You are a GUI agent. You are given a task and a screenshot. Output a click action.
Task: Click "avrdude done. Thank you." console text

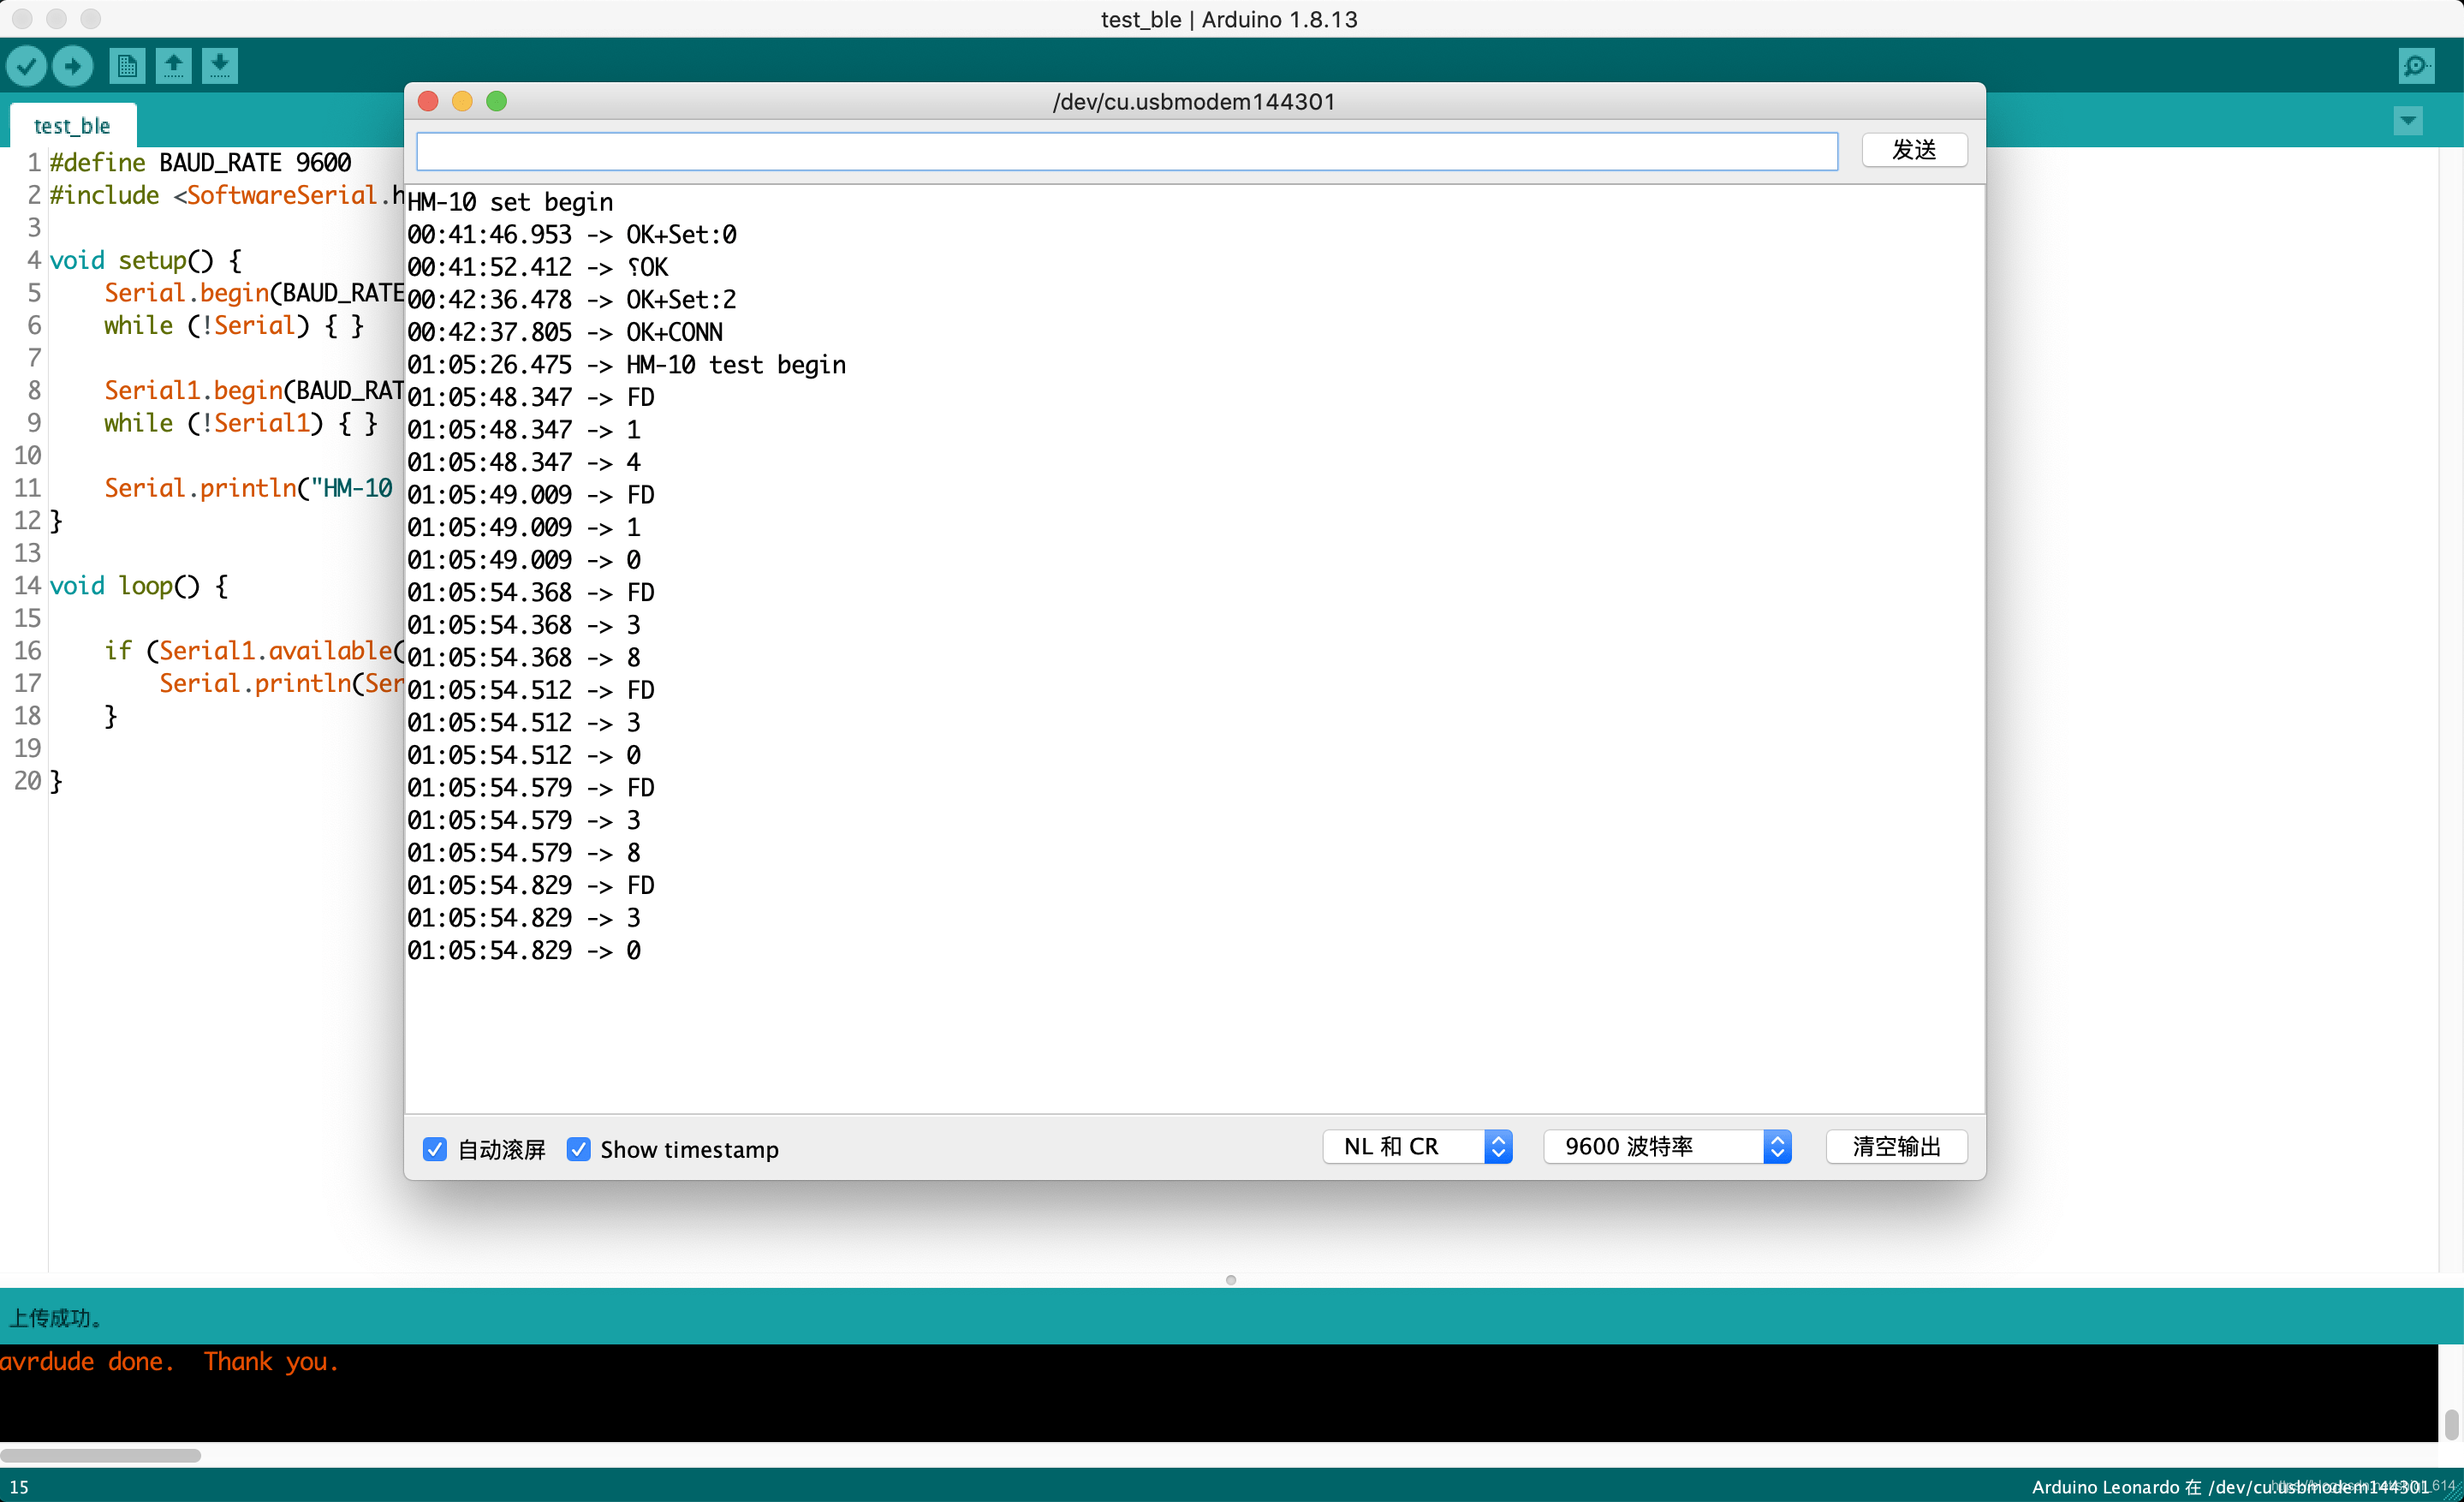point(170,1361)
